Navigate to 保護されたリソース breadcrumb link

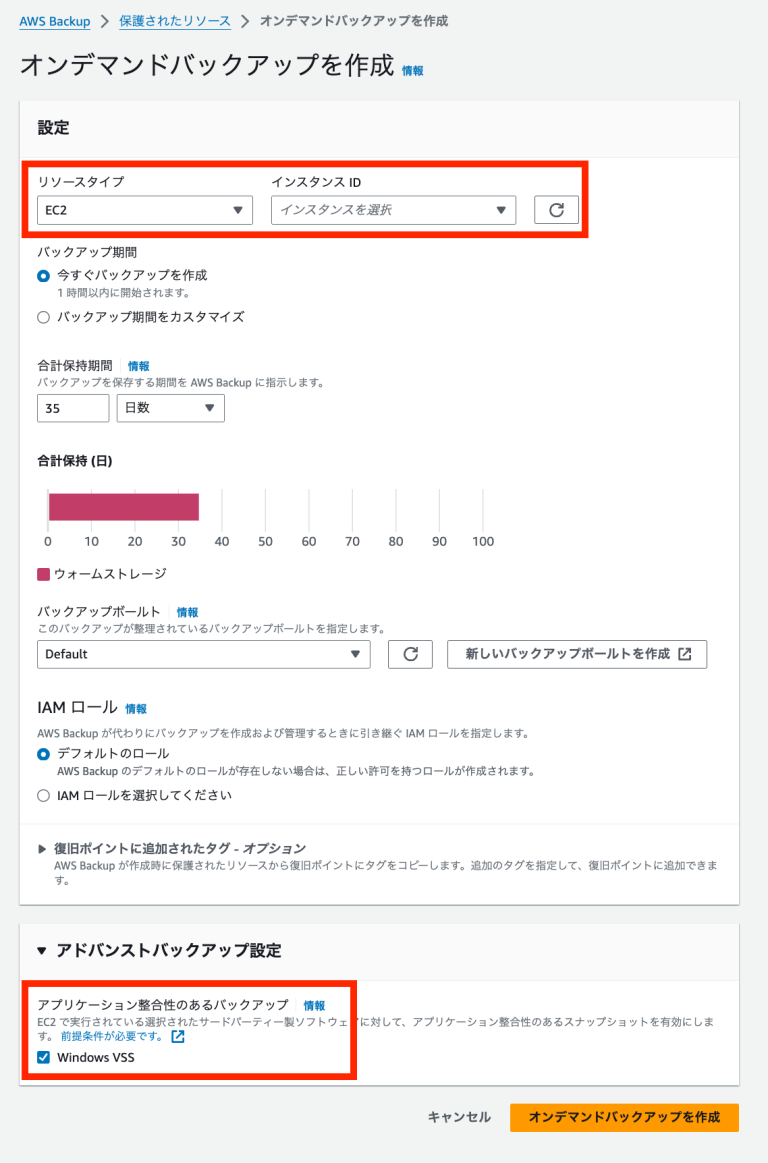(175, 18)
